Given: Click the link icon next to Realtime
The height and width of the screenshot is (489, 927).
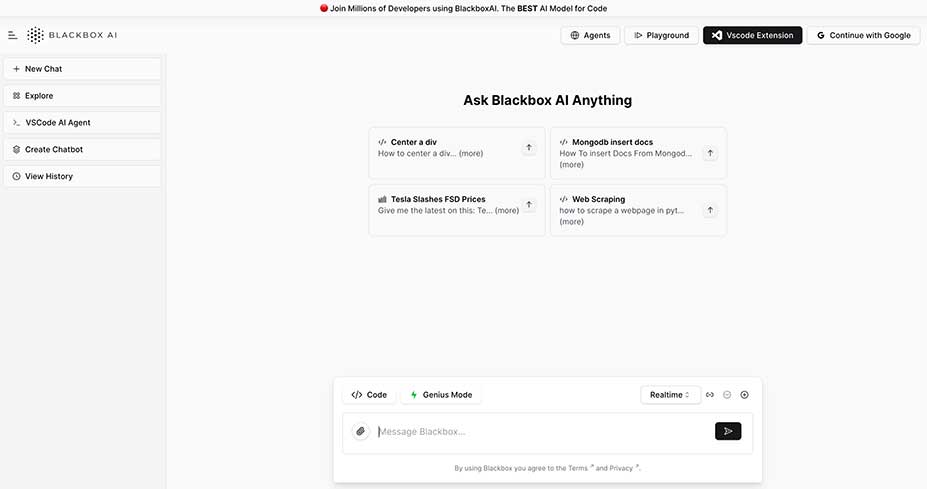Looking at the screenshot, I should coord(710,395).
